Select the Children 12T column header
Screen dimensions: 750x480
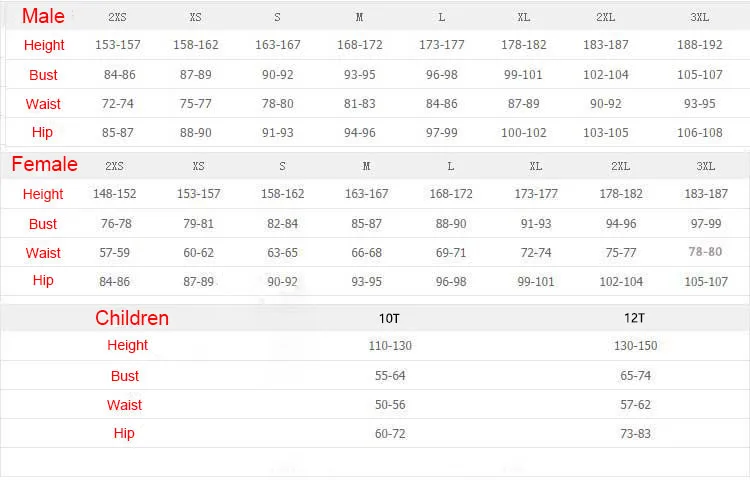tap(634, 318)
